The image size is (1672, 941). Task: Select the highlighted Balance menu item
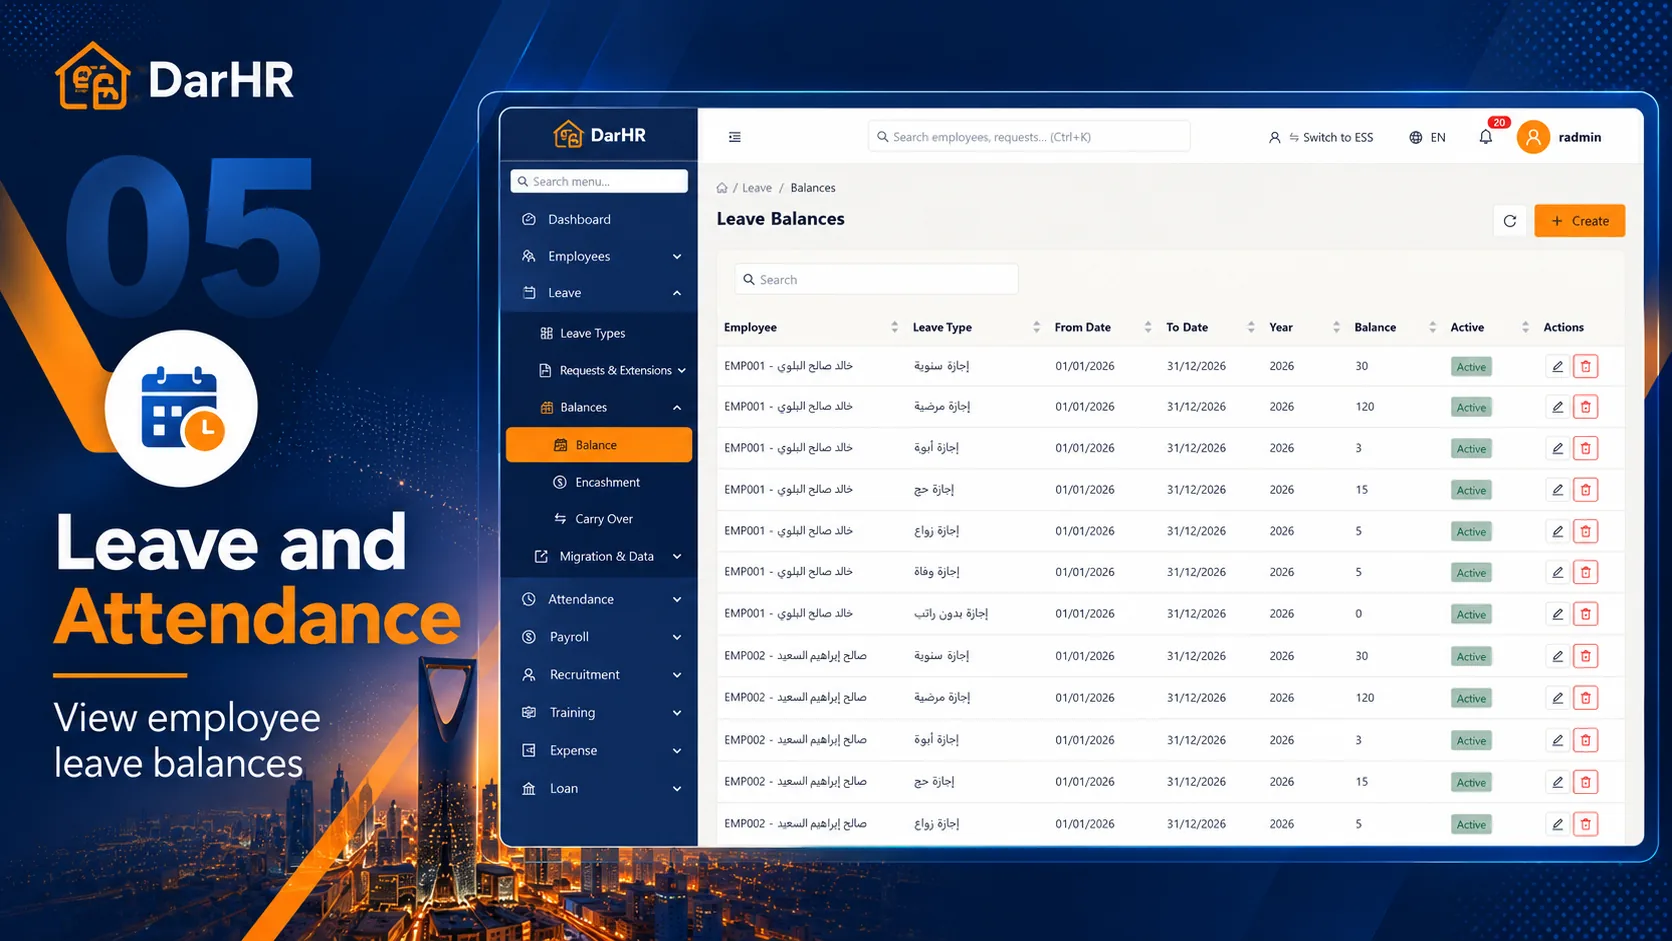point(598,445)
